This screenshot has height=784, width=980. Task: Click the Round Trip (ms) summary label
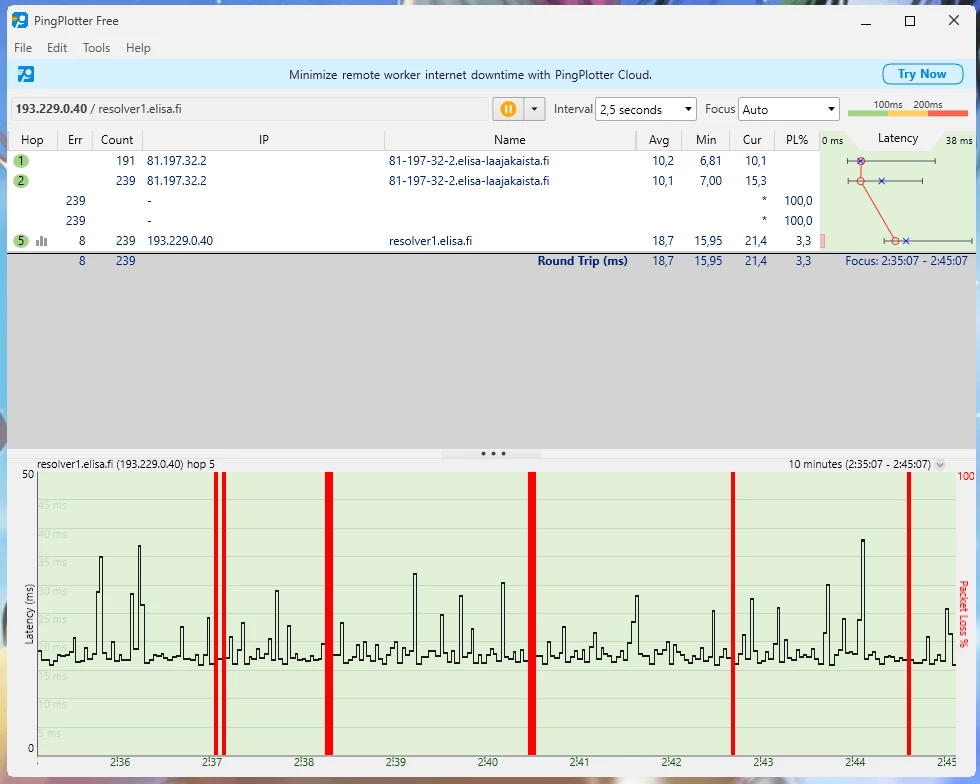[x=582, y=261]
